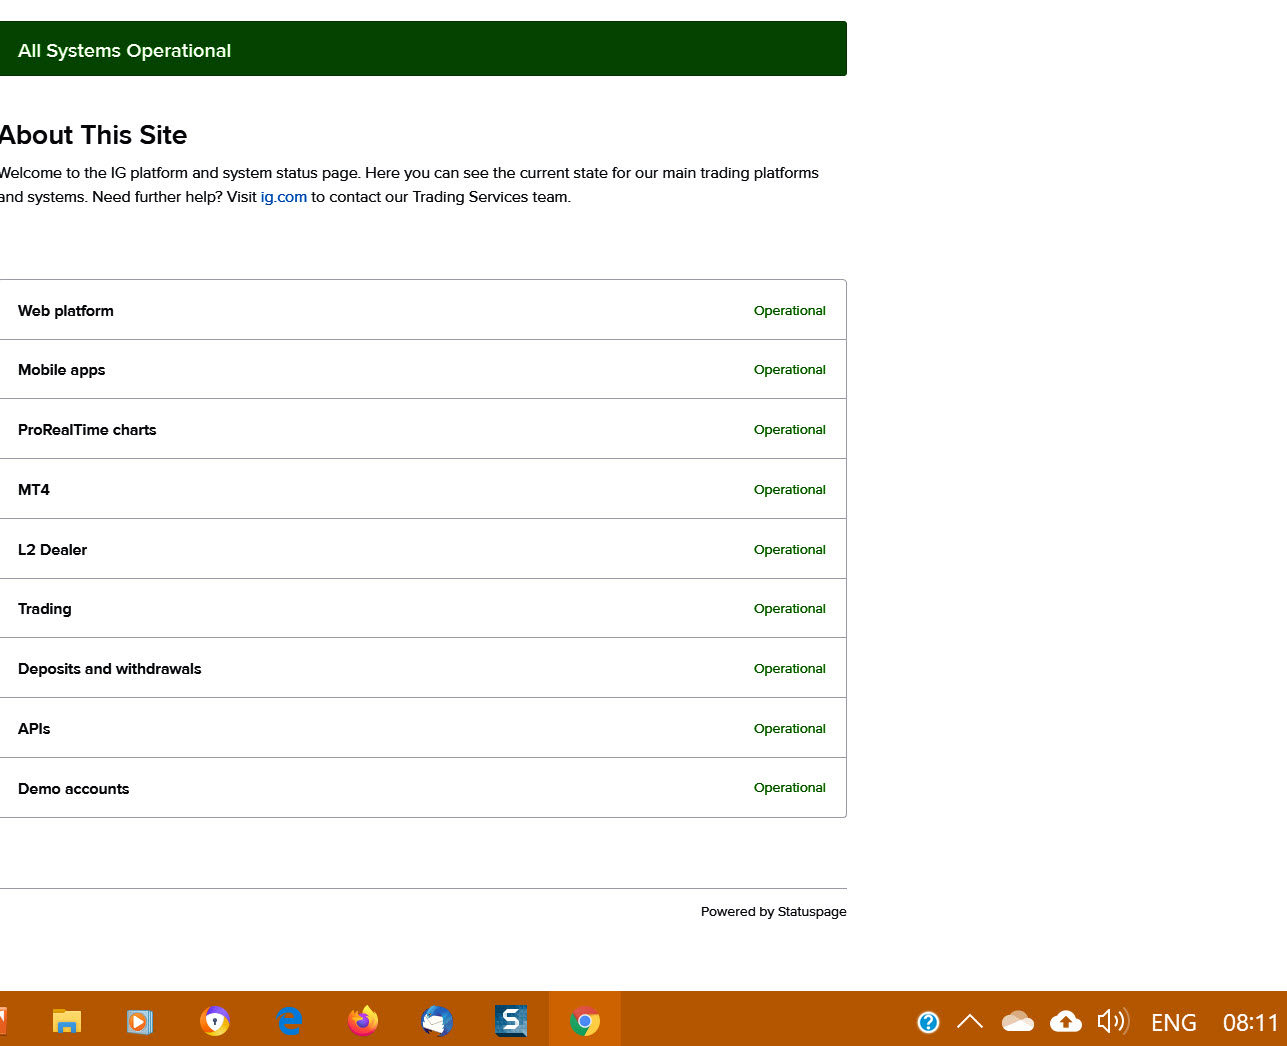Viewport: 1287px width, 1046px height.
Task: Click Operational status for Web platform
Action: [790, 311]
